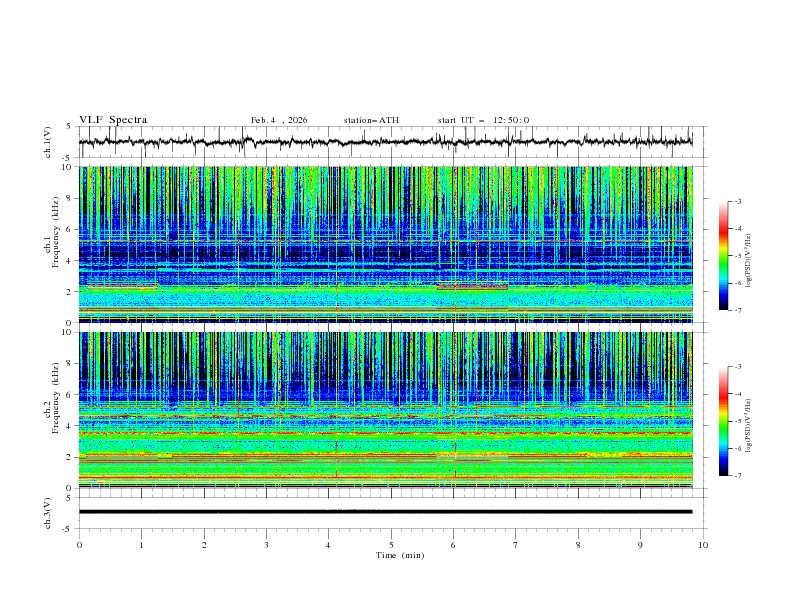The image size is (792, 612).
Task: Click the ch.2 spectrogram color scale bar
Action: [x=723, y=421]
